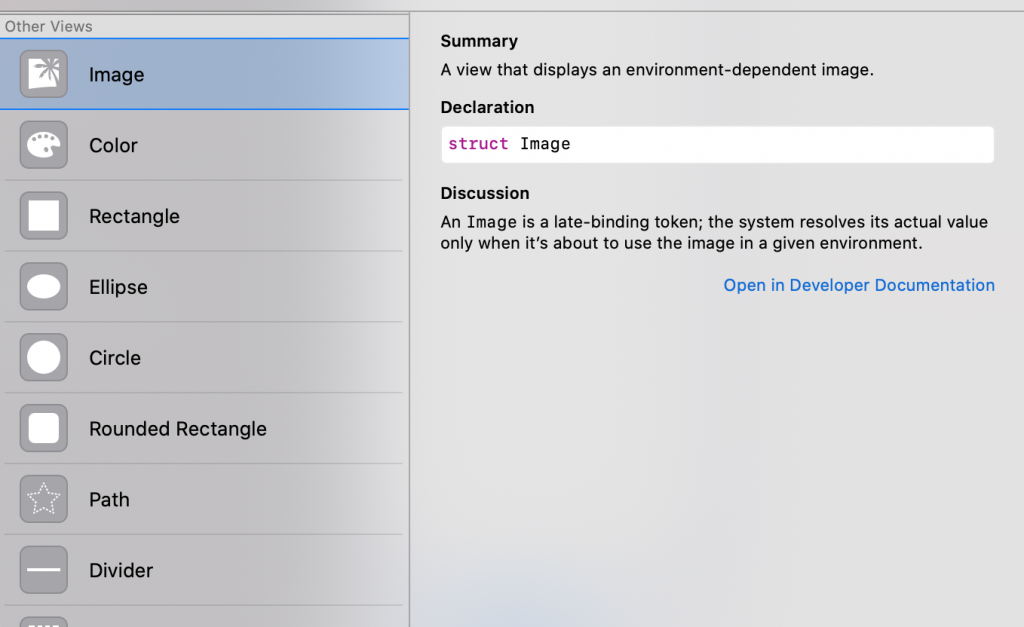1024x627 pixels.
Task: Choose the Color list entry
Action: coord(113,146)
